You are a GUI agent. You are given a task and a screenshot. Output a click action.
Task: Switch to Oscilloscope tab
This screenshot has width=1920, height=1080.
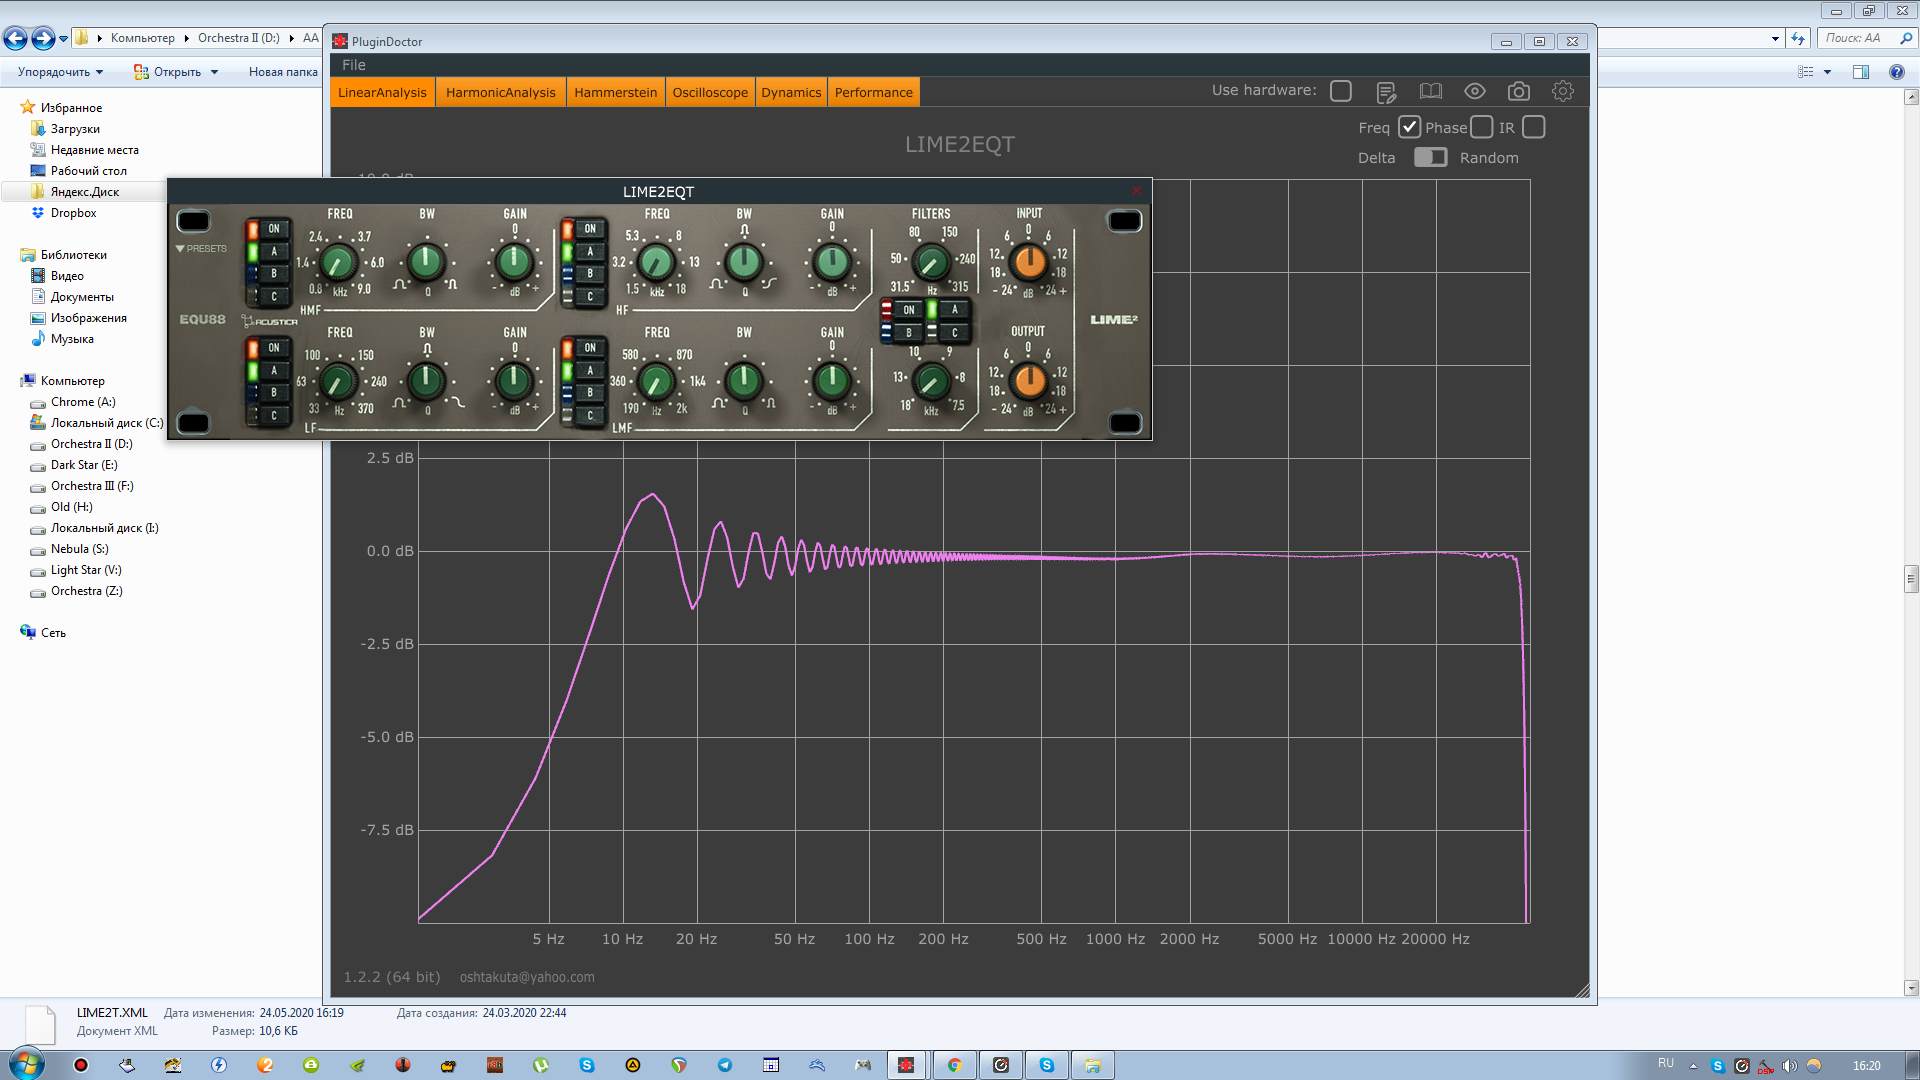point(710,92)
